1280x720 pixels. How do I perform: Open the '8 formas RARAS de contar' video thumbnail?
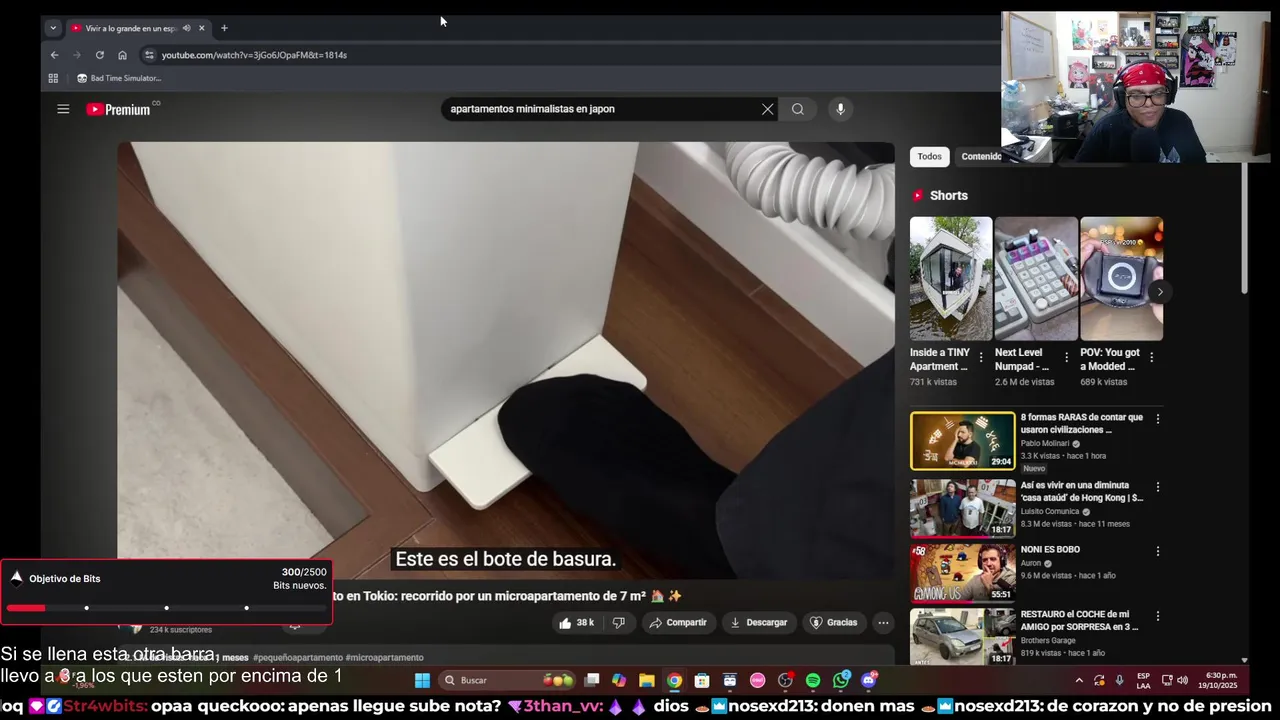(962, 441)
